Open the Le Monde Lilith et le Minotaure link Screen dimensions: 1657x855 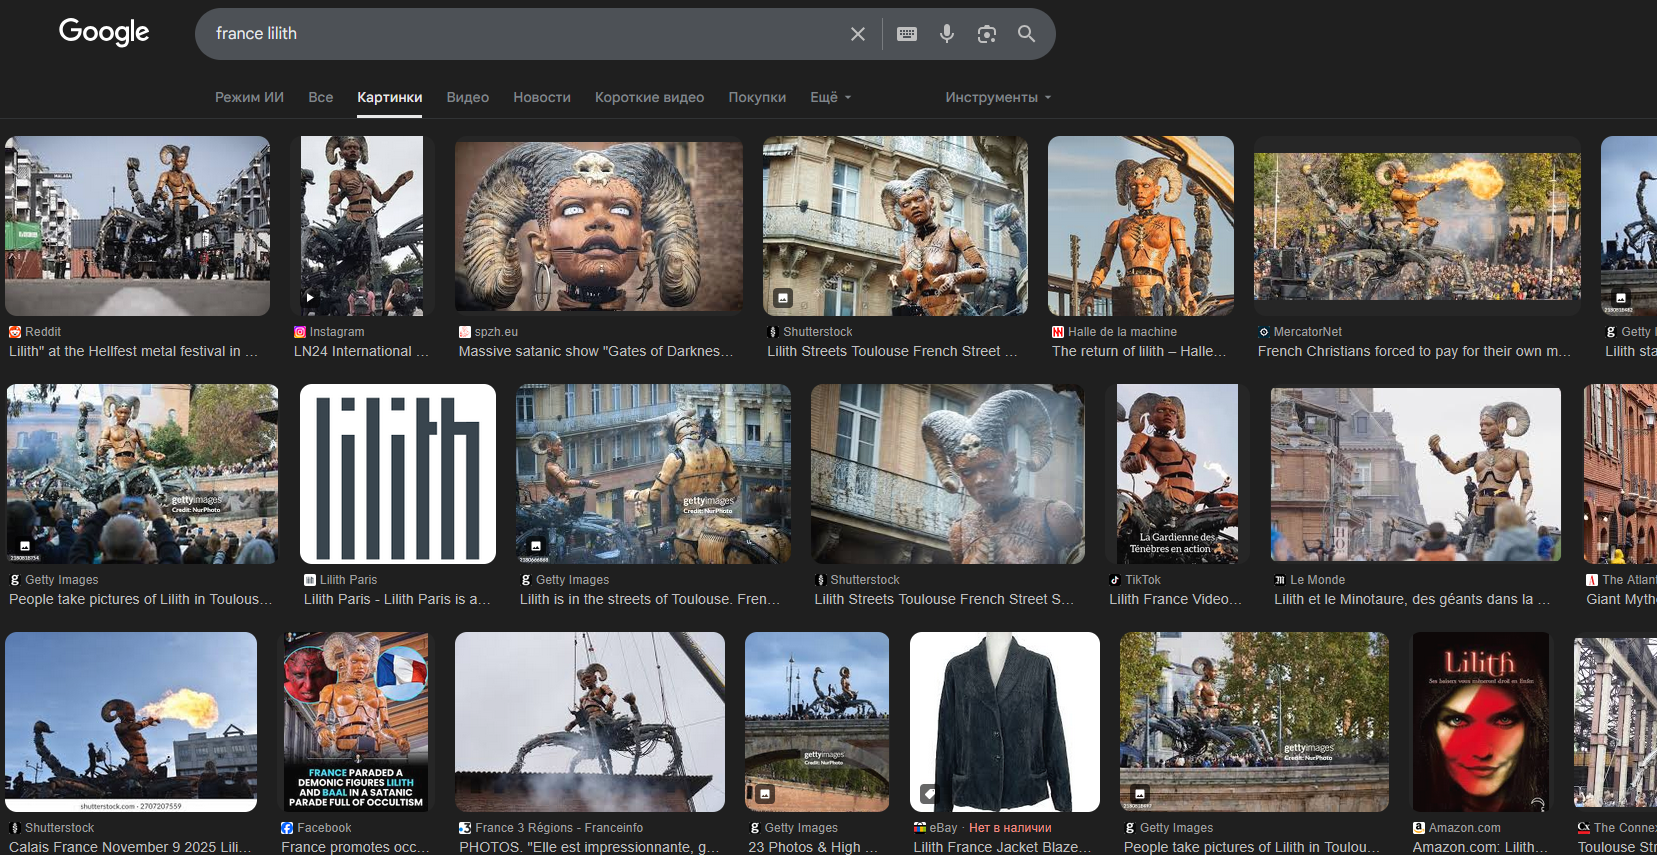point(1411,599)
